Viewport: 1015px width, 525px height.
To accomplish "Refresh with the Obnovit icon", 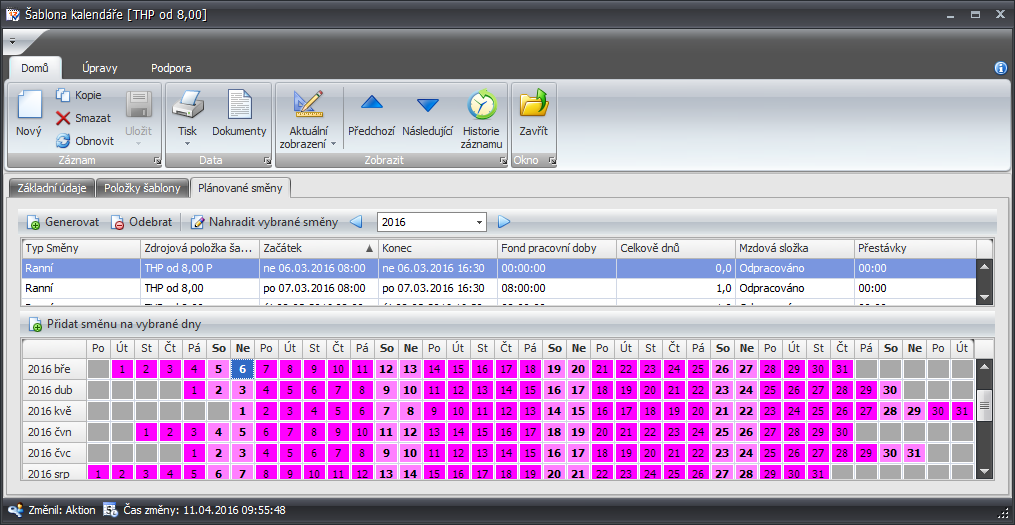I will [64, 141].
